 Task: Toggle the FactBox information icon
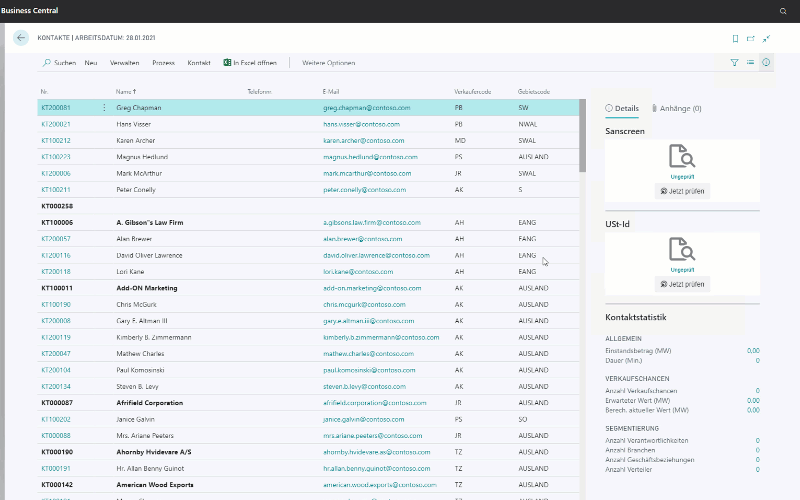tap(766, 62)
